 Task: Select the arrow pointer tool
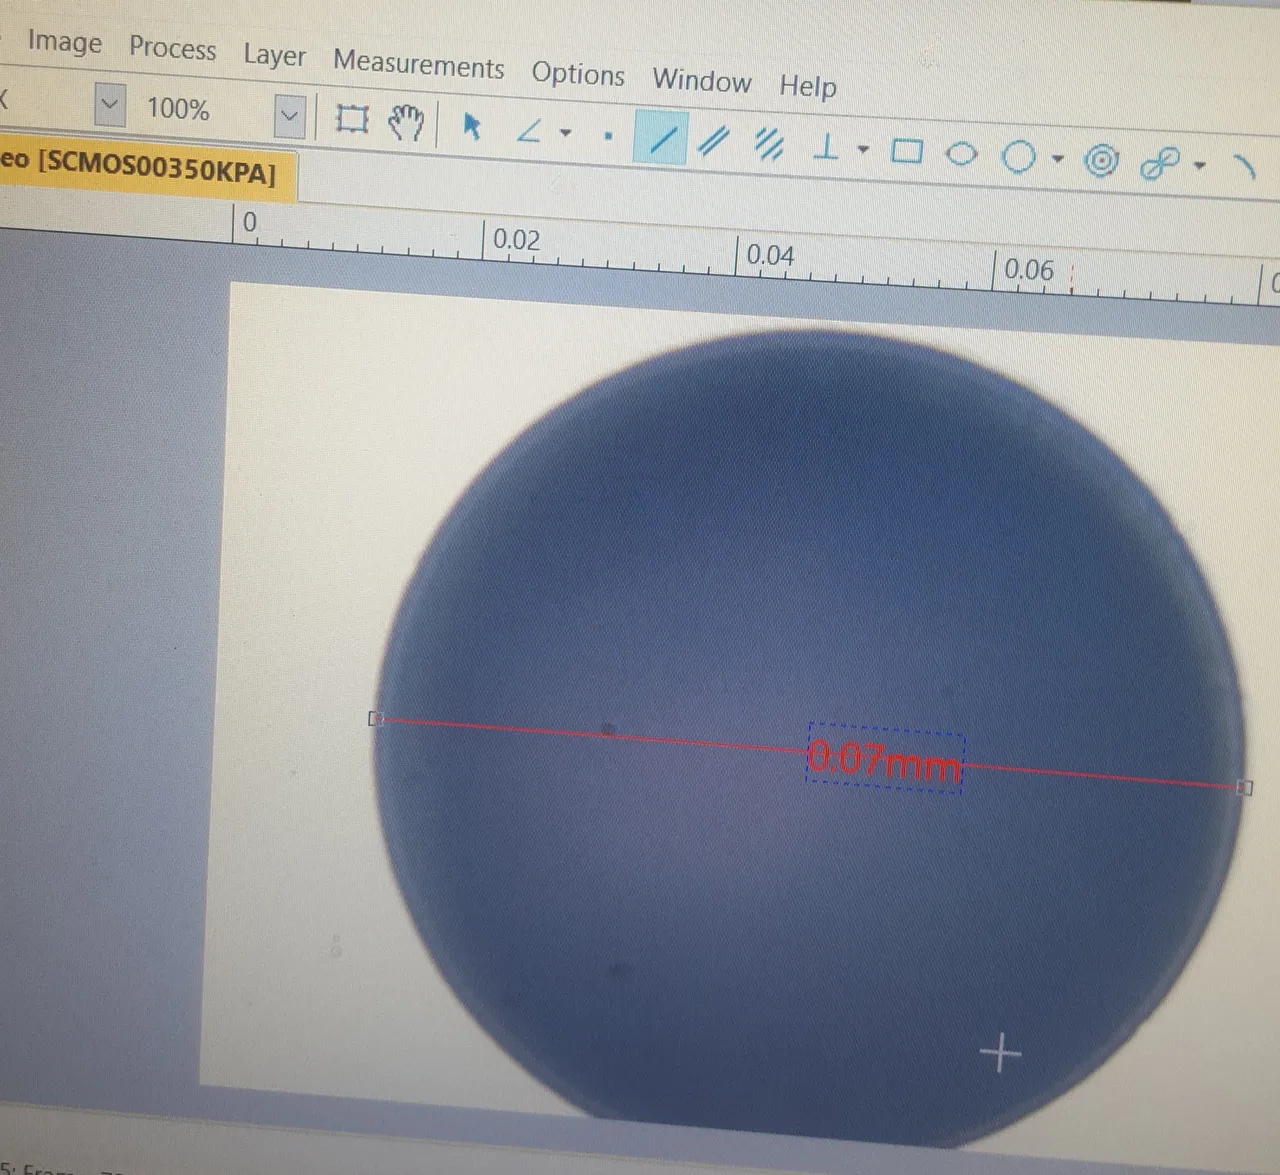(472, 127)
